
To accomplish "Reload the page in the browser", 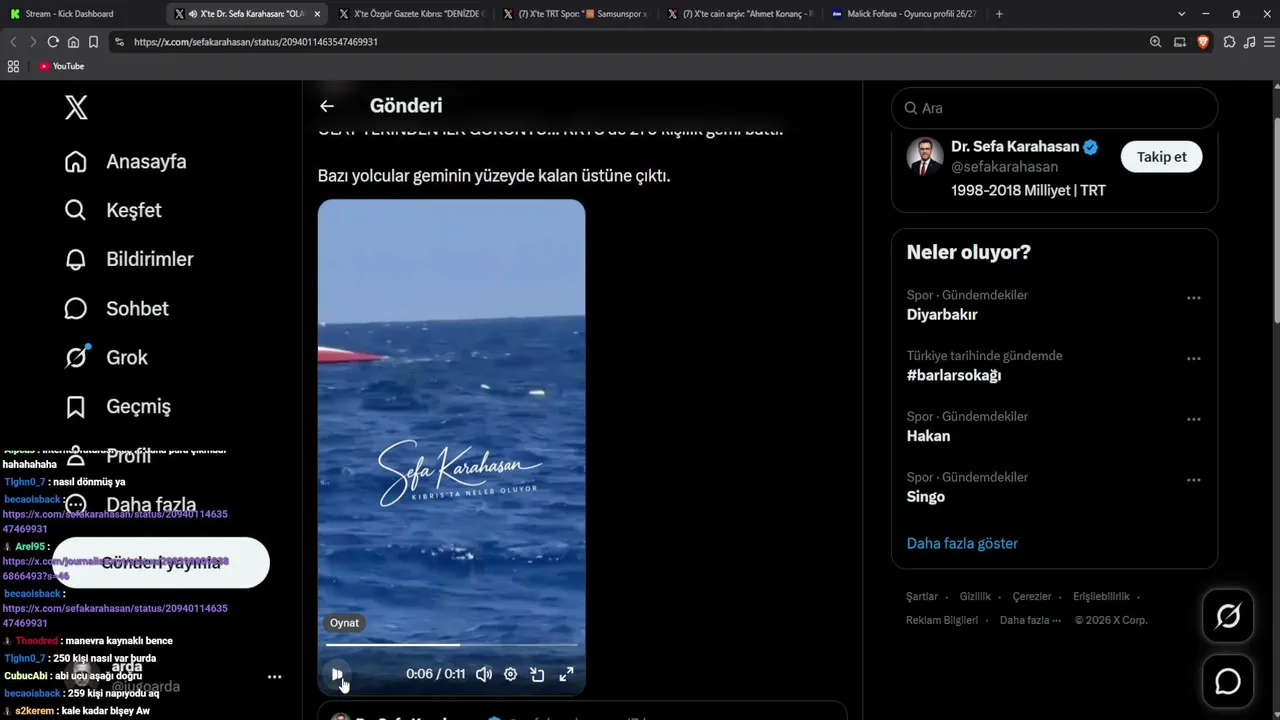I will [53, 42].
